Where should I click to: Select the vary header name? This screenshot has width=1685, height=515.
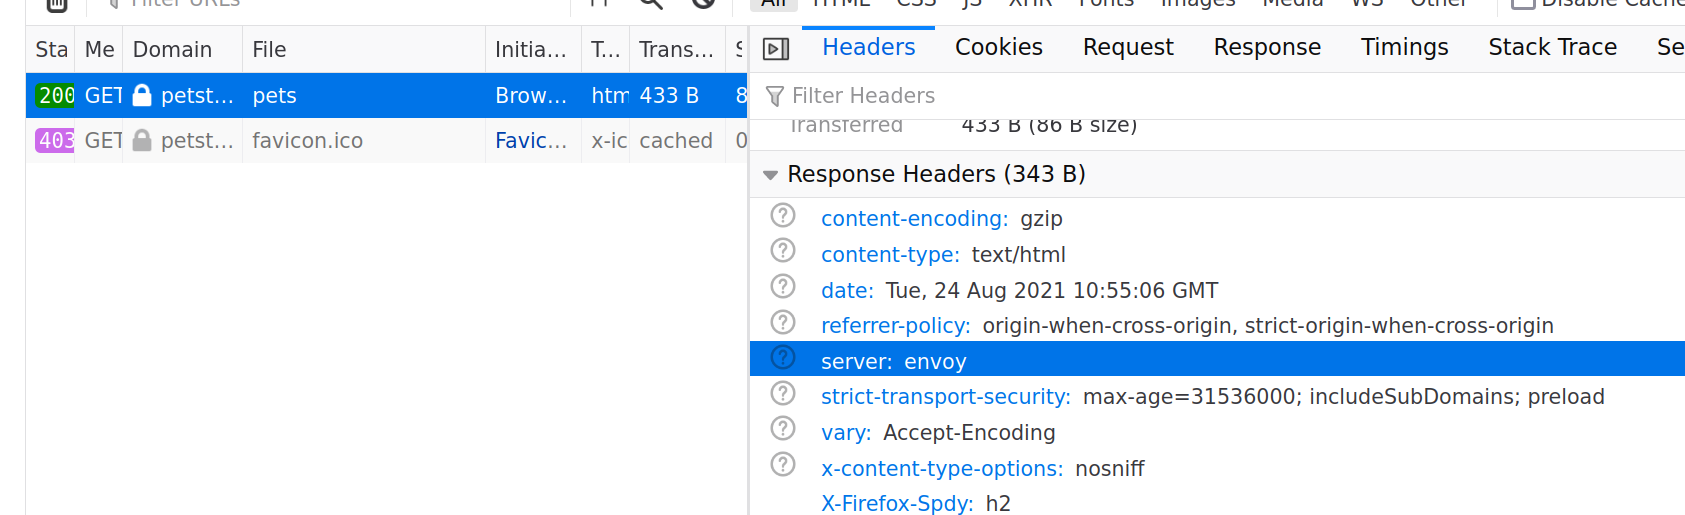846,433
